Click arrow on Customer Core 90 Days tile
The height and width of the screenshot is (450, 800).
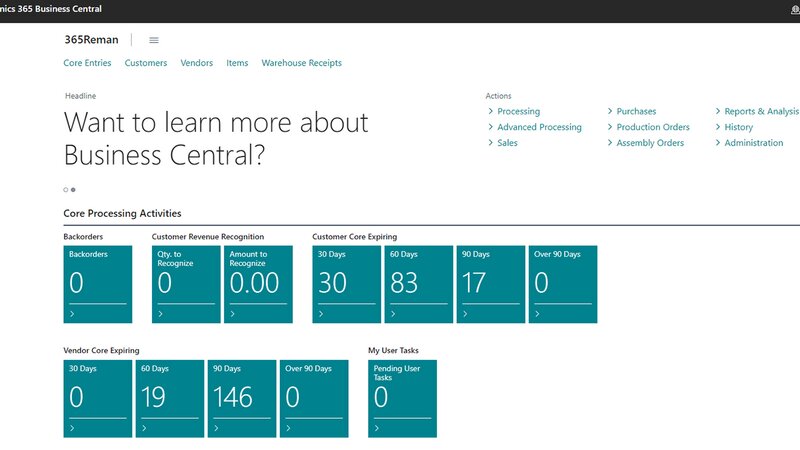[465, 314]
